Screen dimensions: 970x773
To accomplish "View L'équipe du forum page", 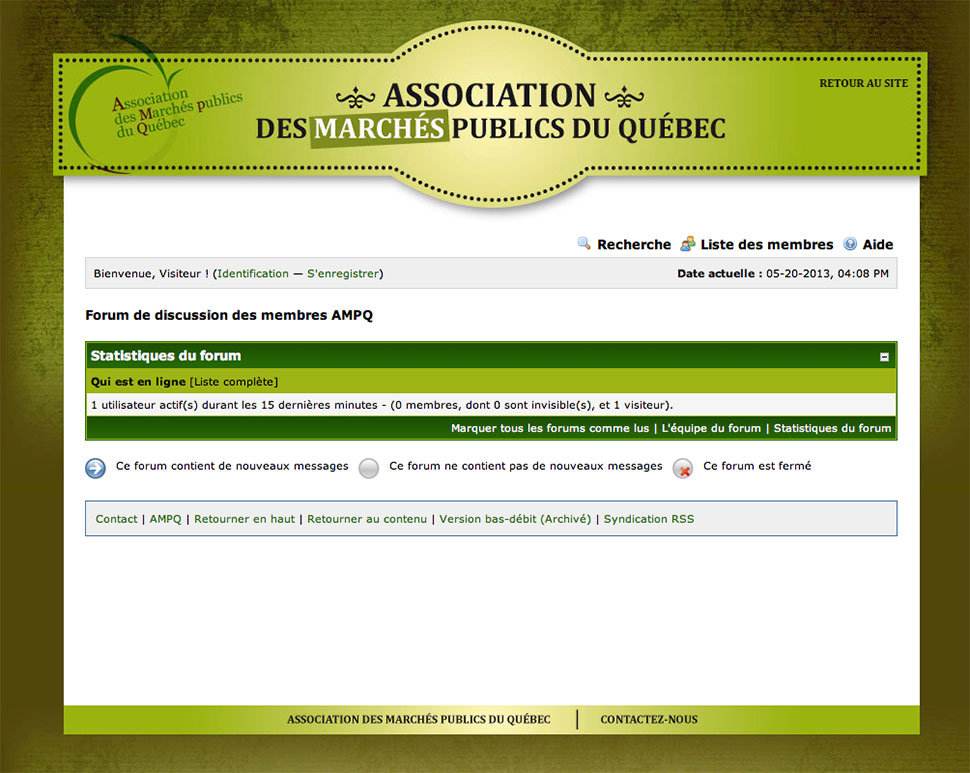I will (x=711, y=428).
